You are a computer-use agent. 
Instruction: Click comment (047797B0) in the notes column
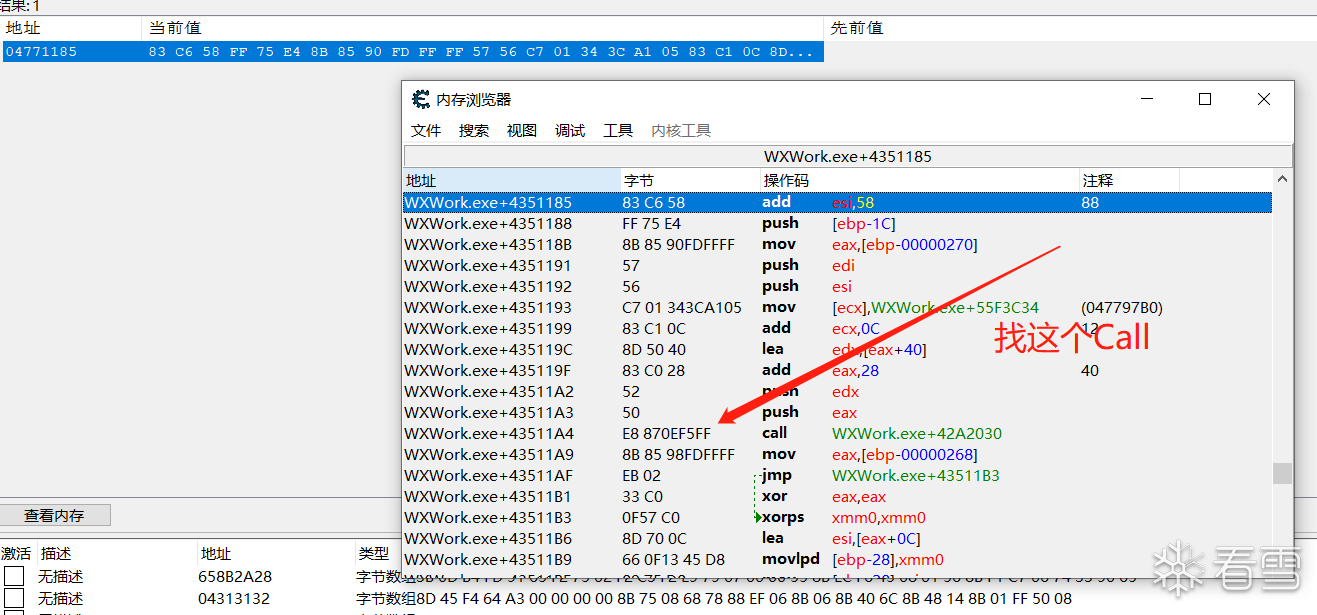pos(1122,307)
